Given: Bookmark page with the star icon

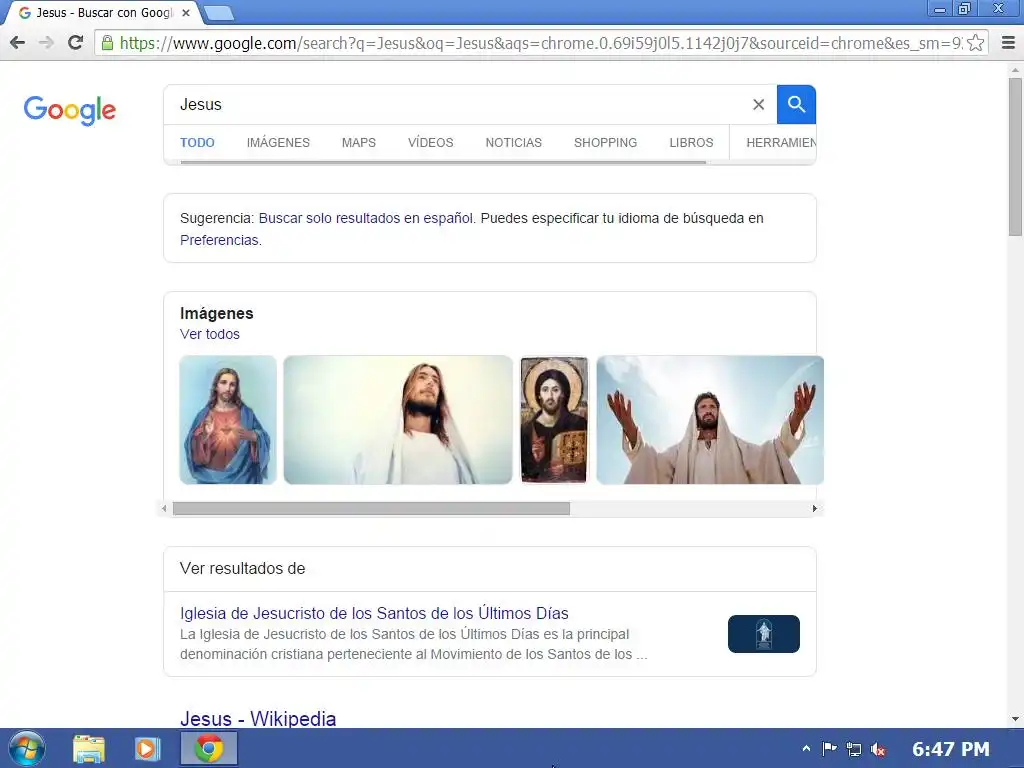Looking at the screenshot, I should 976,43.
